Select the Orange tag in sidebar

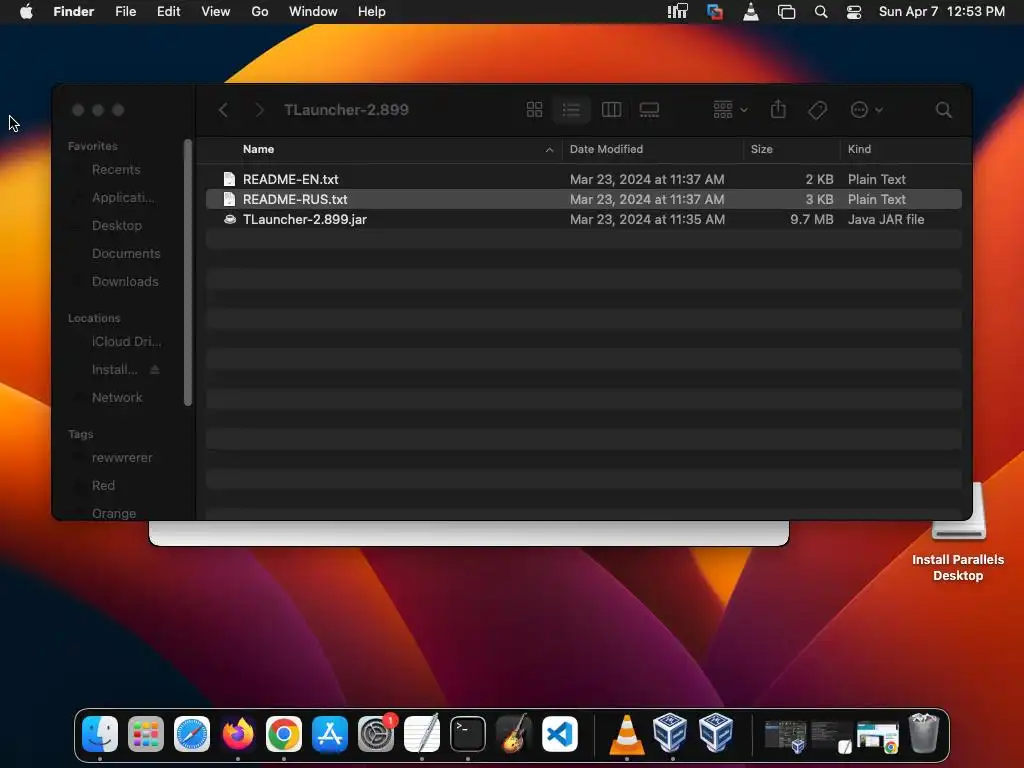tap(114, 513)
